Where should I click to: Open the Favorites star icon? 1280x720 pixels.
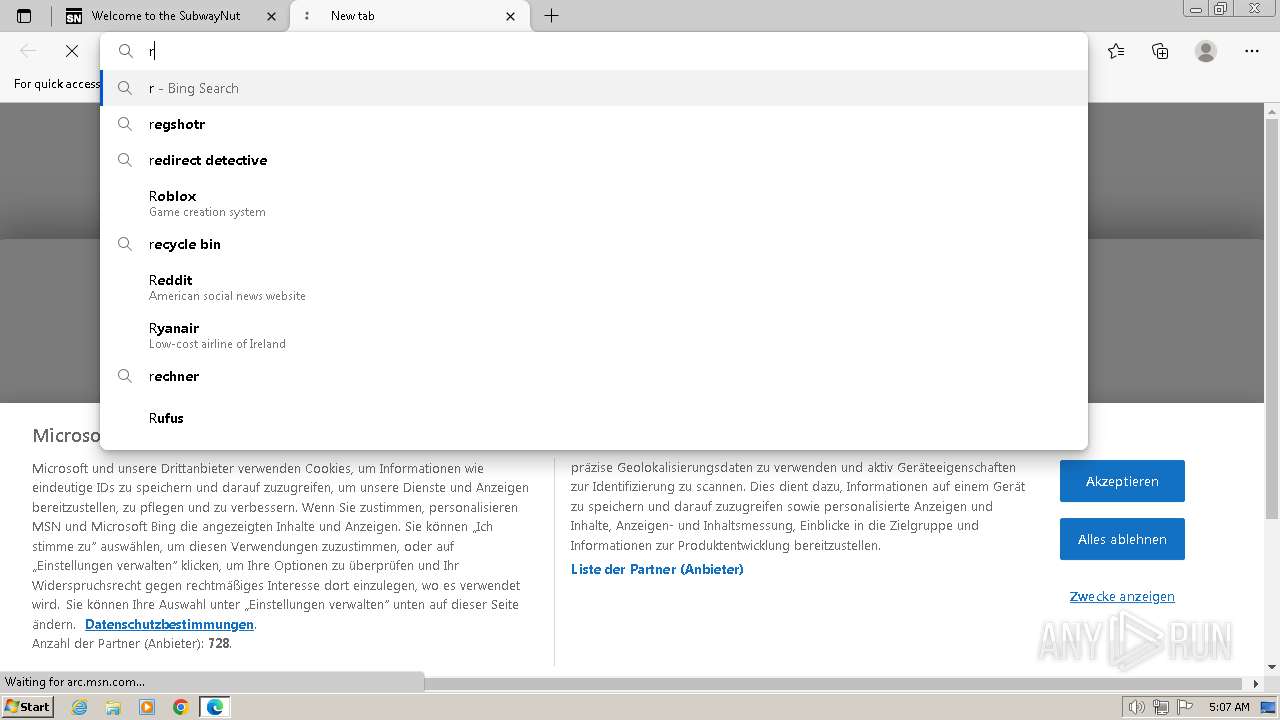1116,51
